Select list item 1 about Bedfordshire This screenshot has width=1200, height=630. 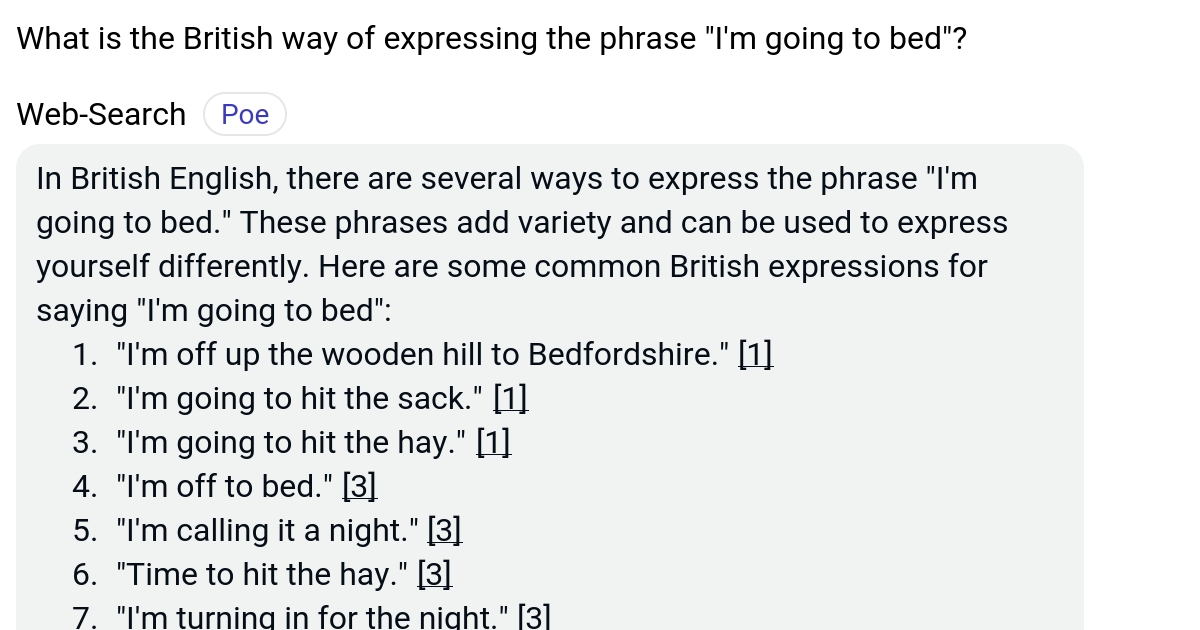[420, 353]
